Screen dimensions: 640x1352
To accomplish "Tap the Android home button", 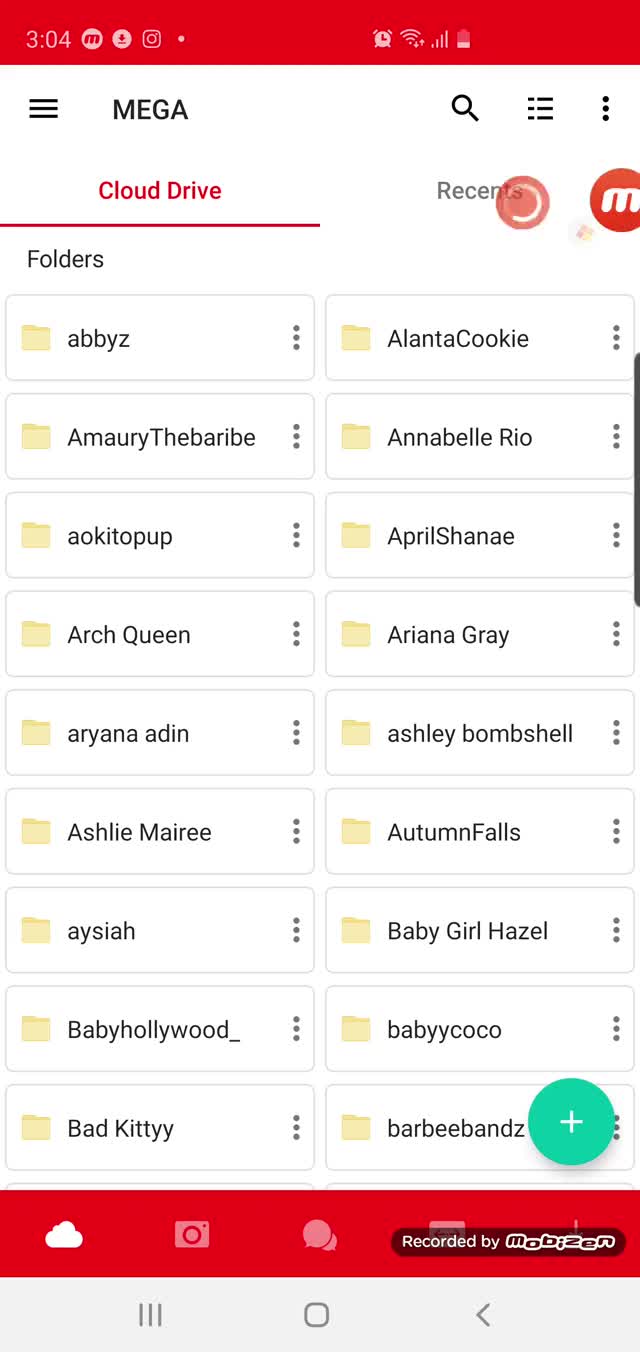I will click(316, 1315).
